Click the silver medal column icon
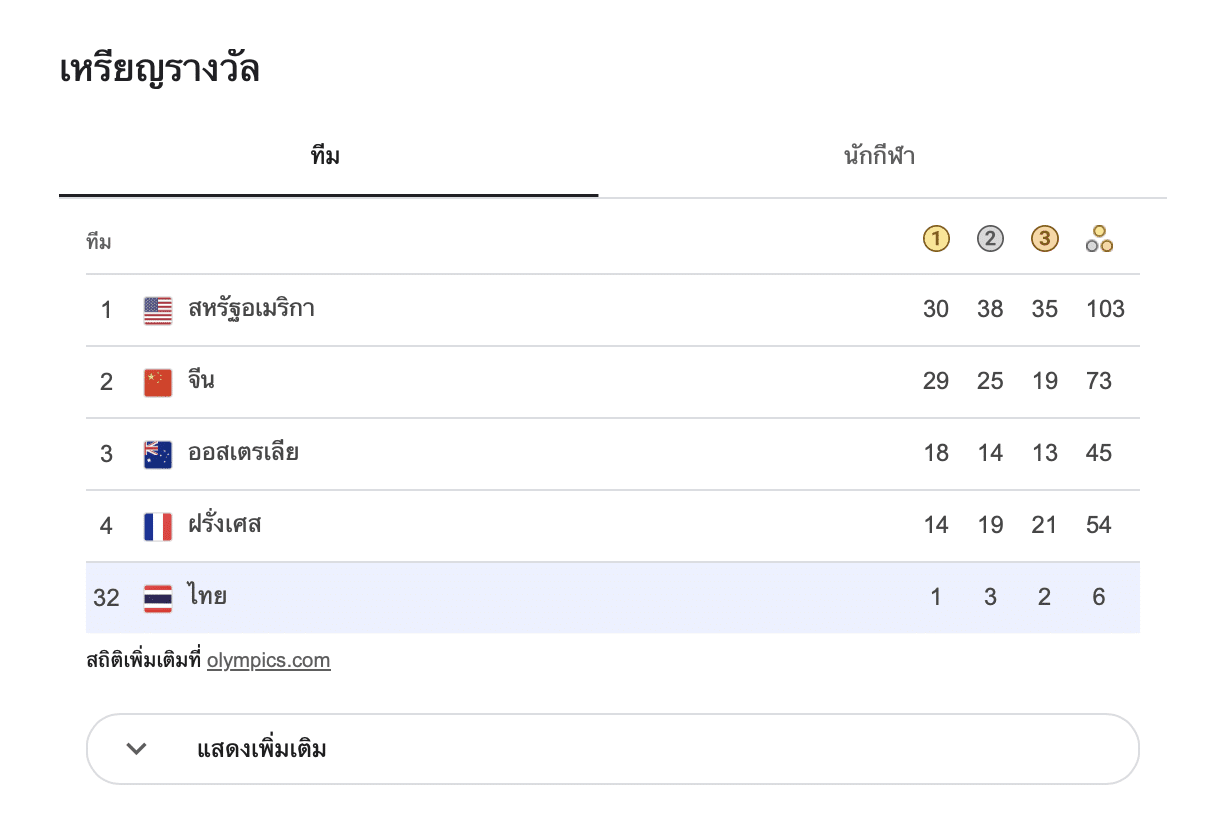Viewport: 1228px width, 830px height. pyautogui.click(x=990, y=239)
